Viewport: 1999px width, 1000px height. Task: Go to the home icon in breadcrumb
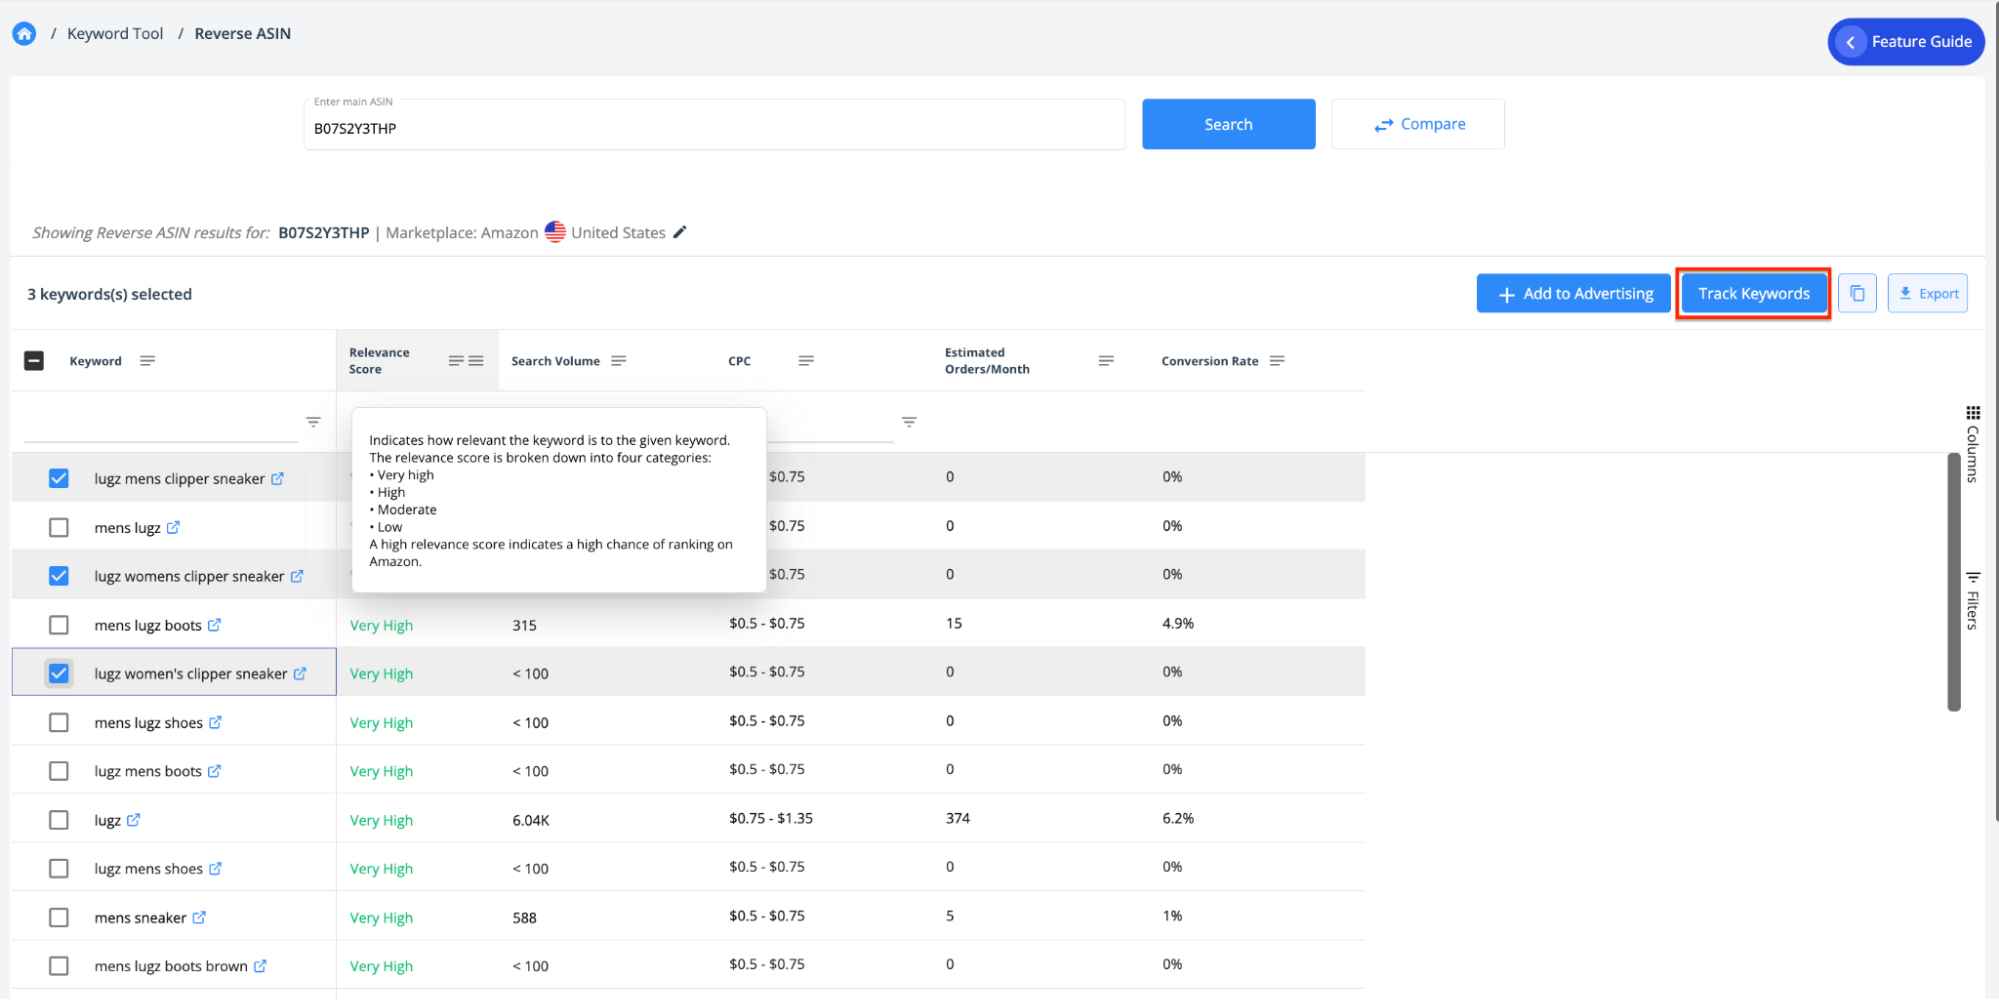click(24, 33)
